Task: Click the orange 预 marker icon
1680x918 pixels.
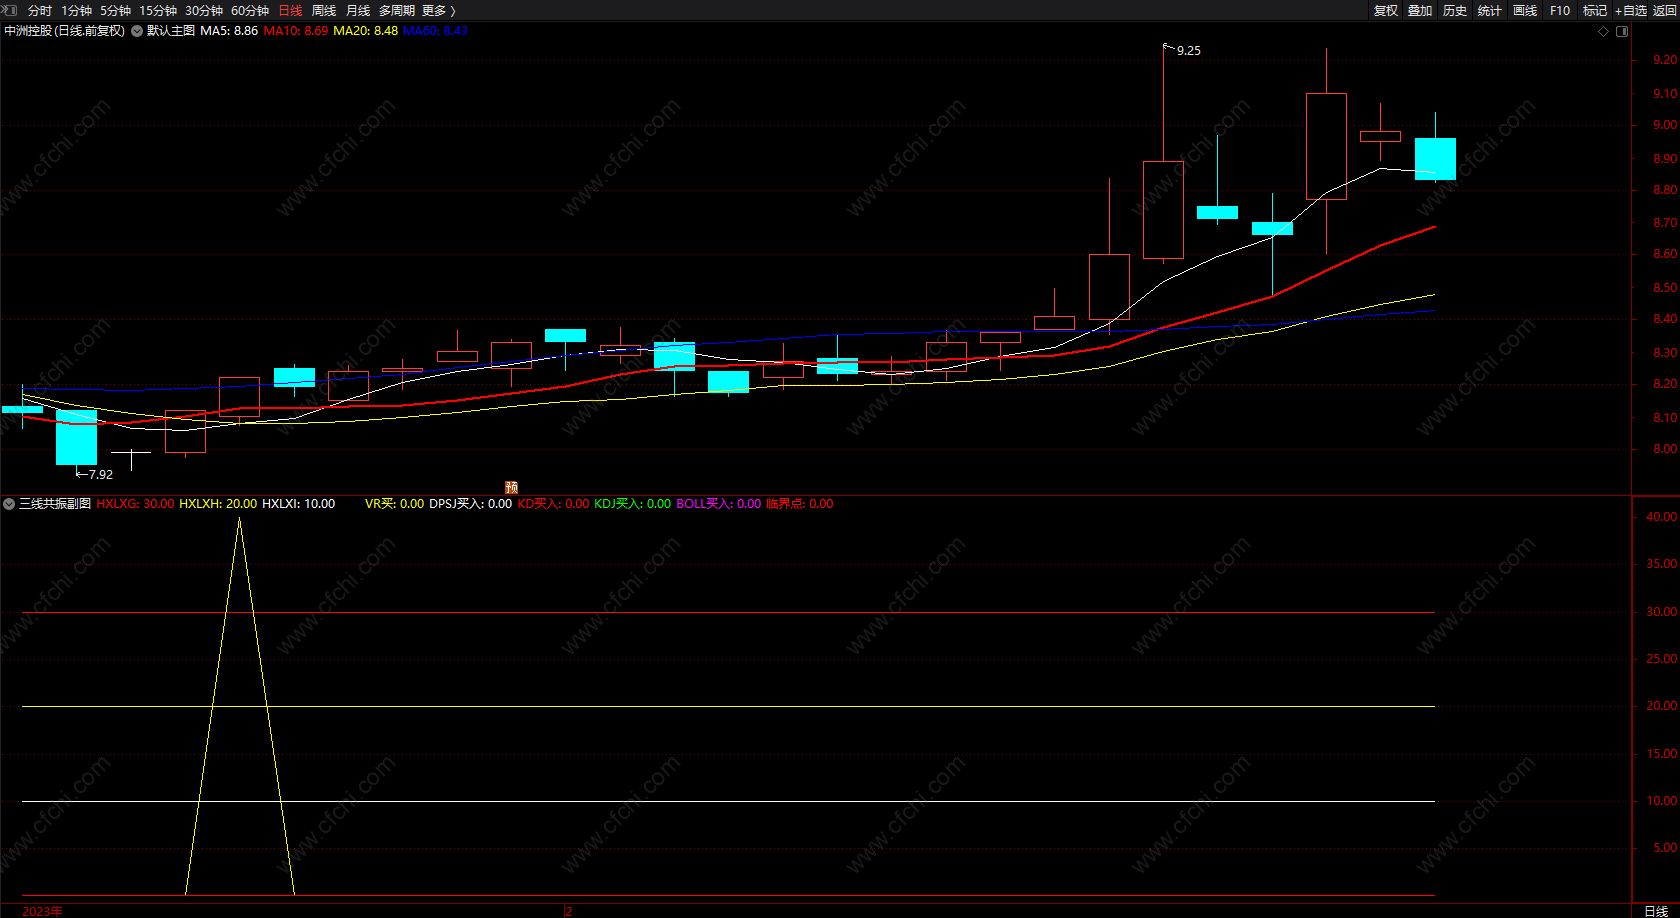Action: click(511, 488)
